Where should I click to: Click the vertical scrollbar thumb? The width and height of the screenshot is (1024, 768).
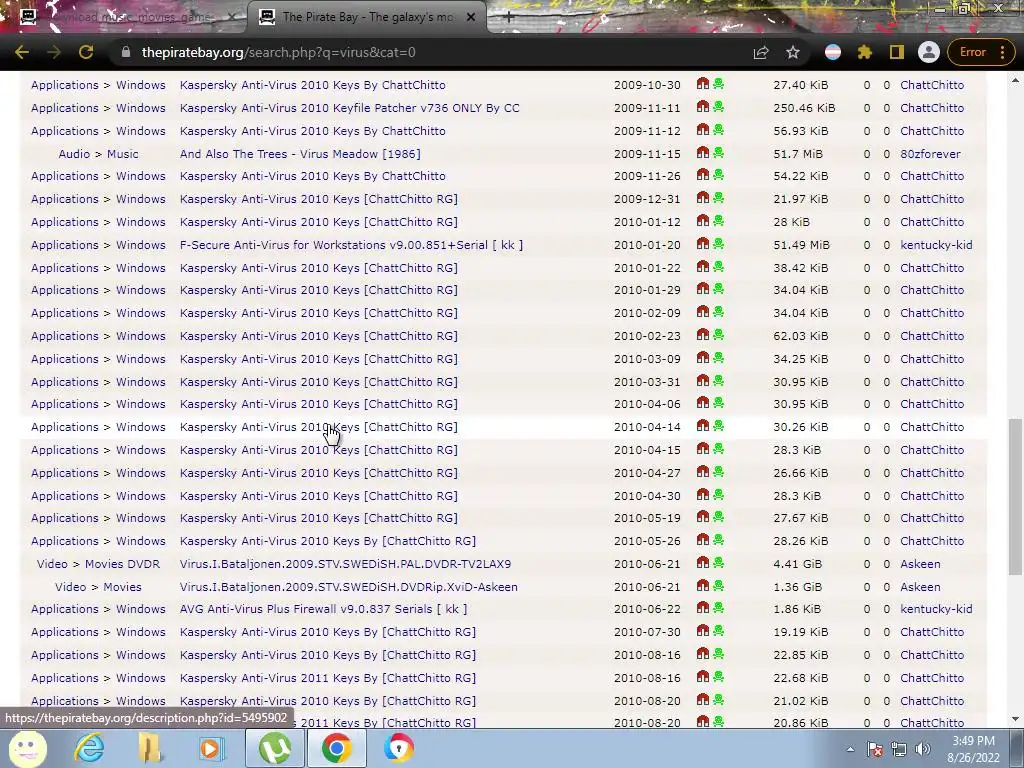[x=1015, y=496]
